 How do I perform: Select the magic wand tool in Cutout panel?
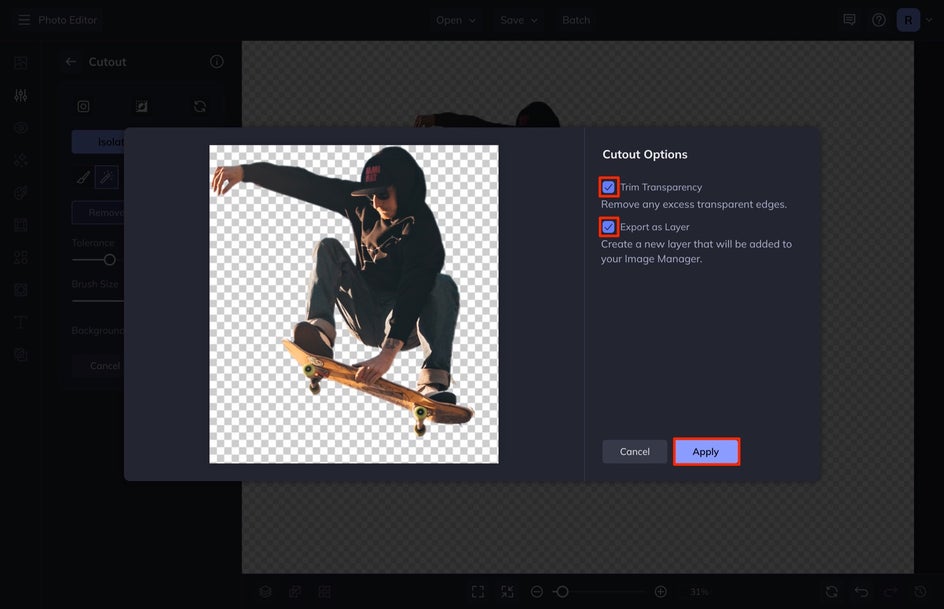[107, 177]
